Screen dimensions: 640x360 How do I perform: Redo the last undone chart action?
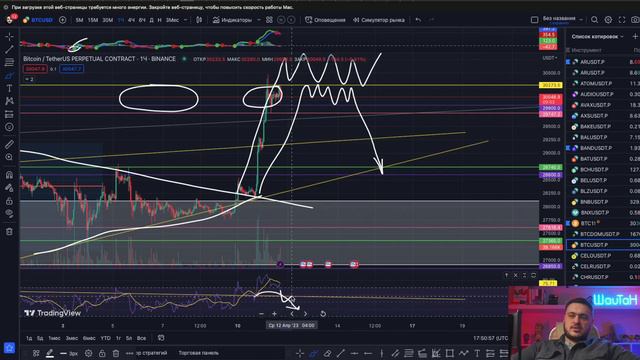431,20
